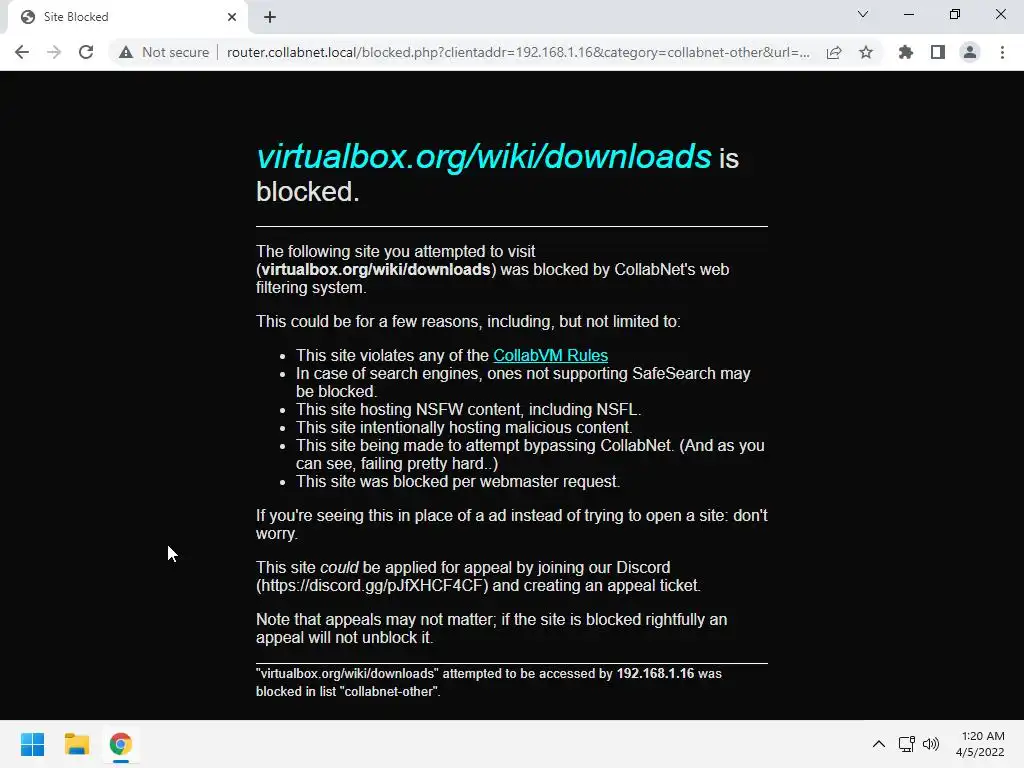Open the Windows Start menu
The width and height of the screenshot is (1024, 768).
pyautogui.click(x=33, y=744)
